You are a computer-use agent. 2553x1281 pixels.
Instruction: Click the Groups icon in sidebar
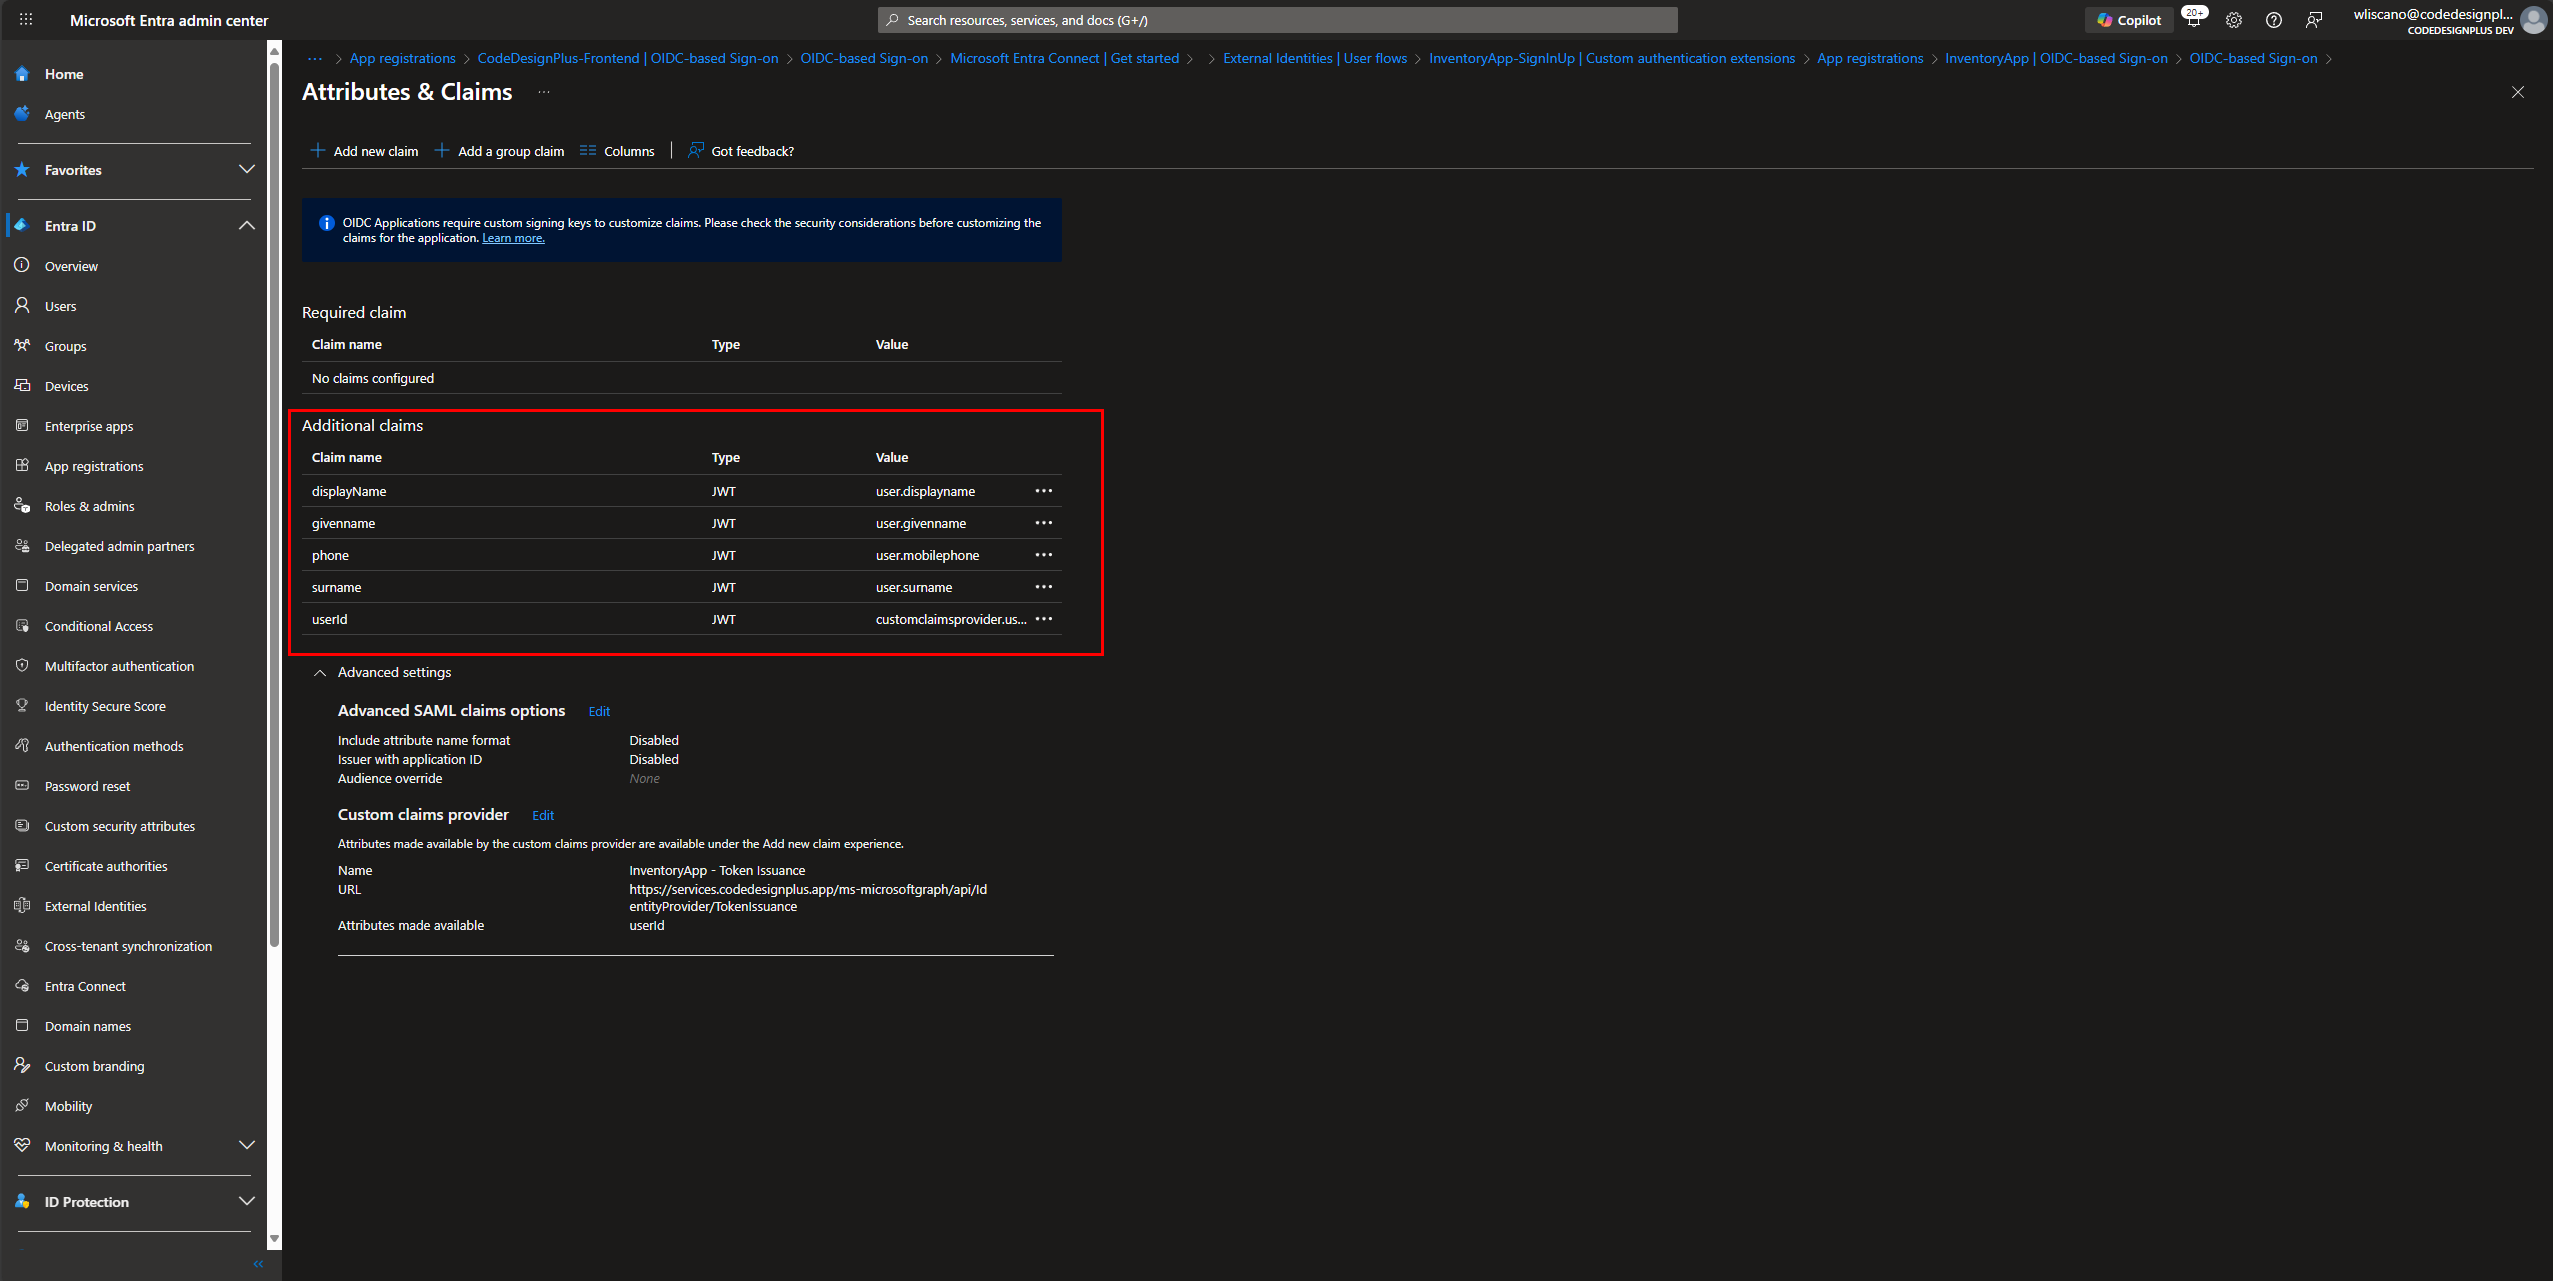tap(22, 346)
